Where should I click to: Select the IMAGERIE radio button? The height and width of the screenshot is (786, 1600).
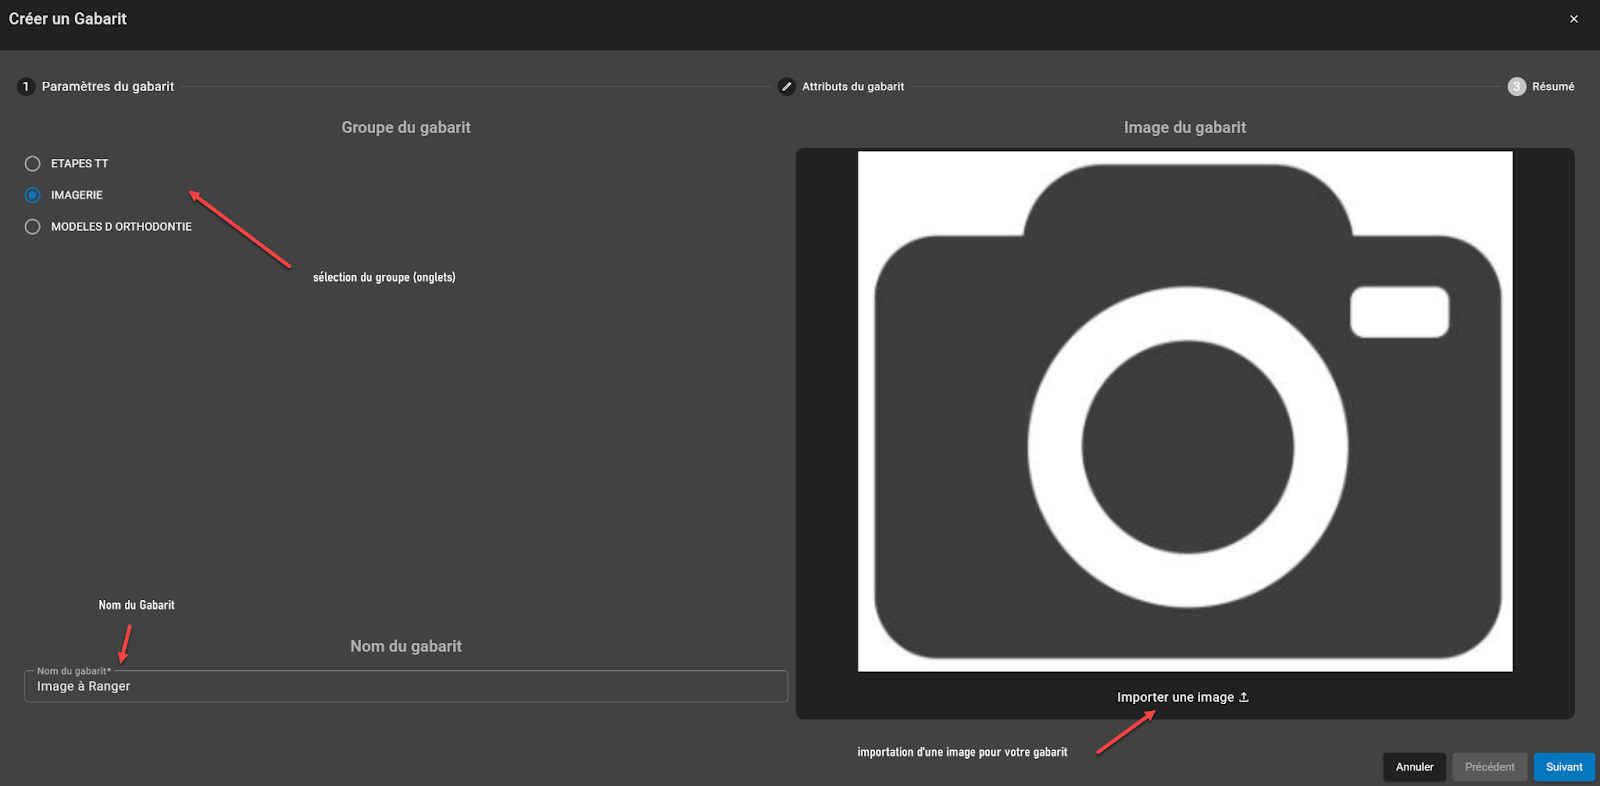[33, 195]
